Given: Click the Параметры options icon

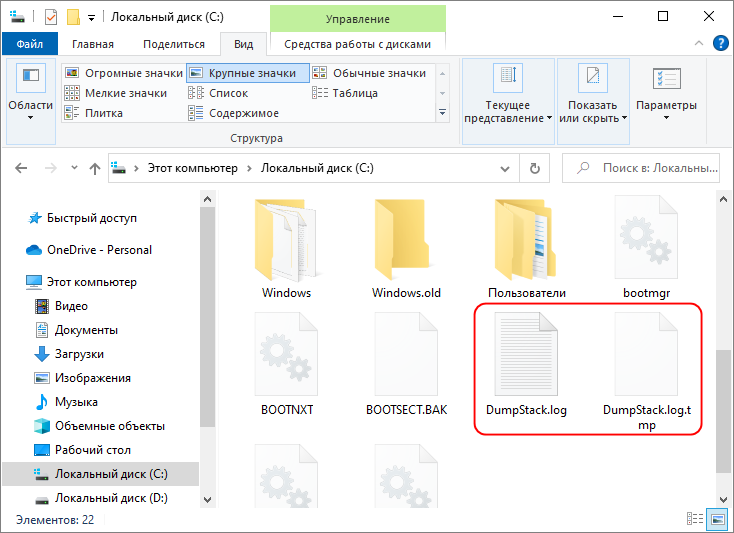Looking at the screenshot, I should pyautogui.click(x=666, y=78).
